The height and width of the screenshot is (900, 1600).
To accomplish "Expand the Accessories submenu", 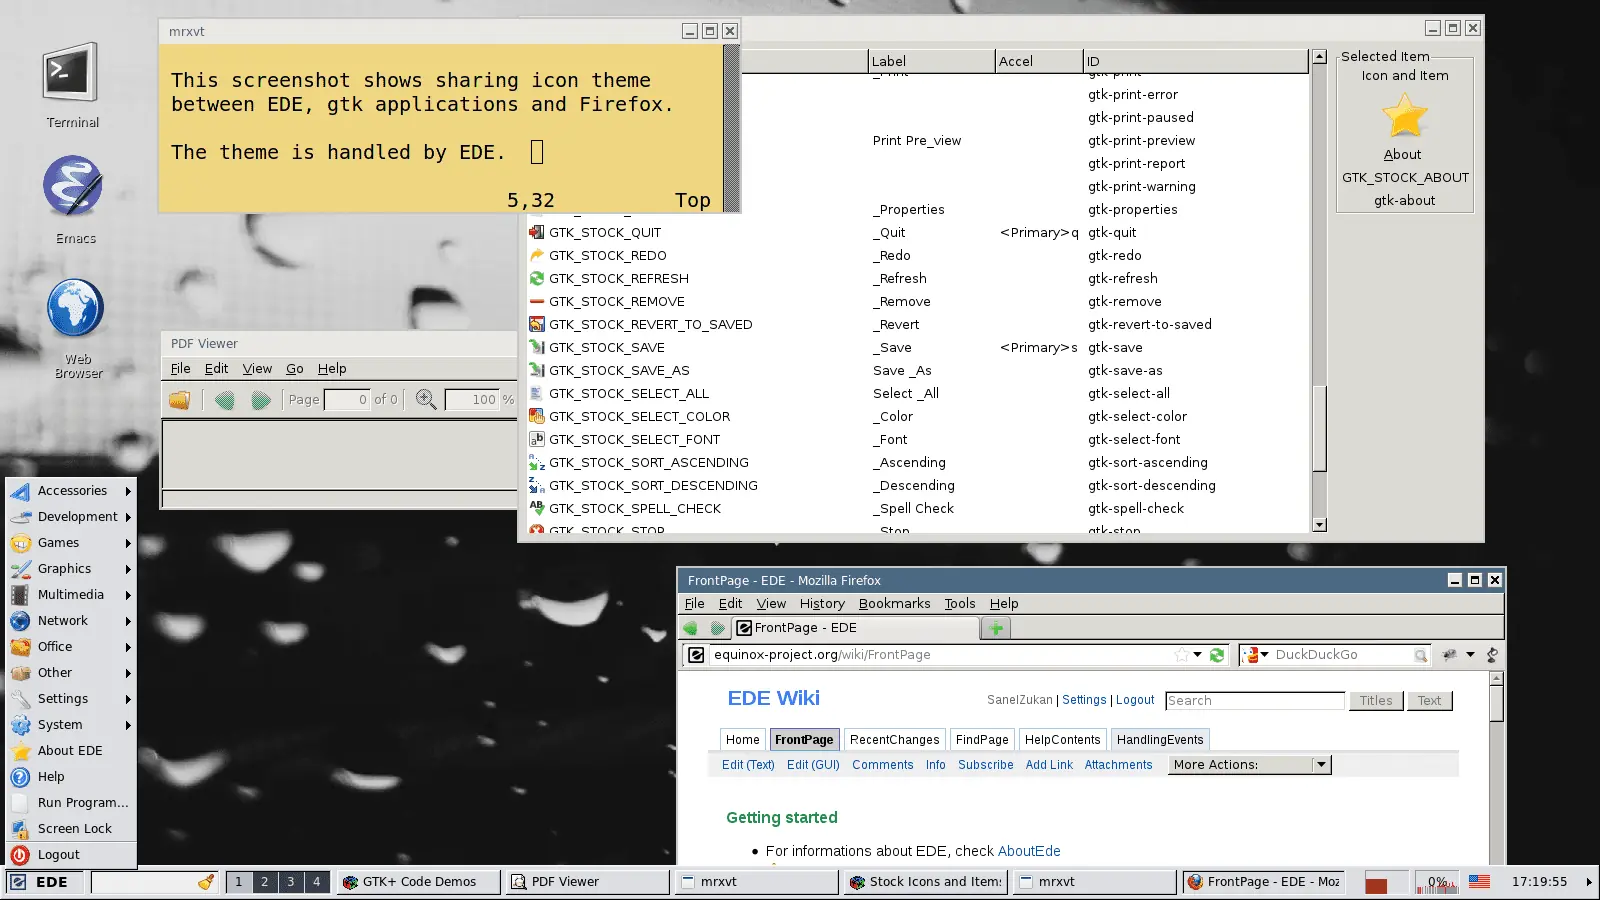I will 71,491.
